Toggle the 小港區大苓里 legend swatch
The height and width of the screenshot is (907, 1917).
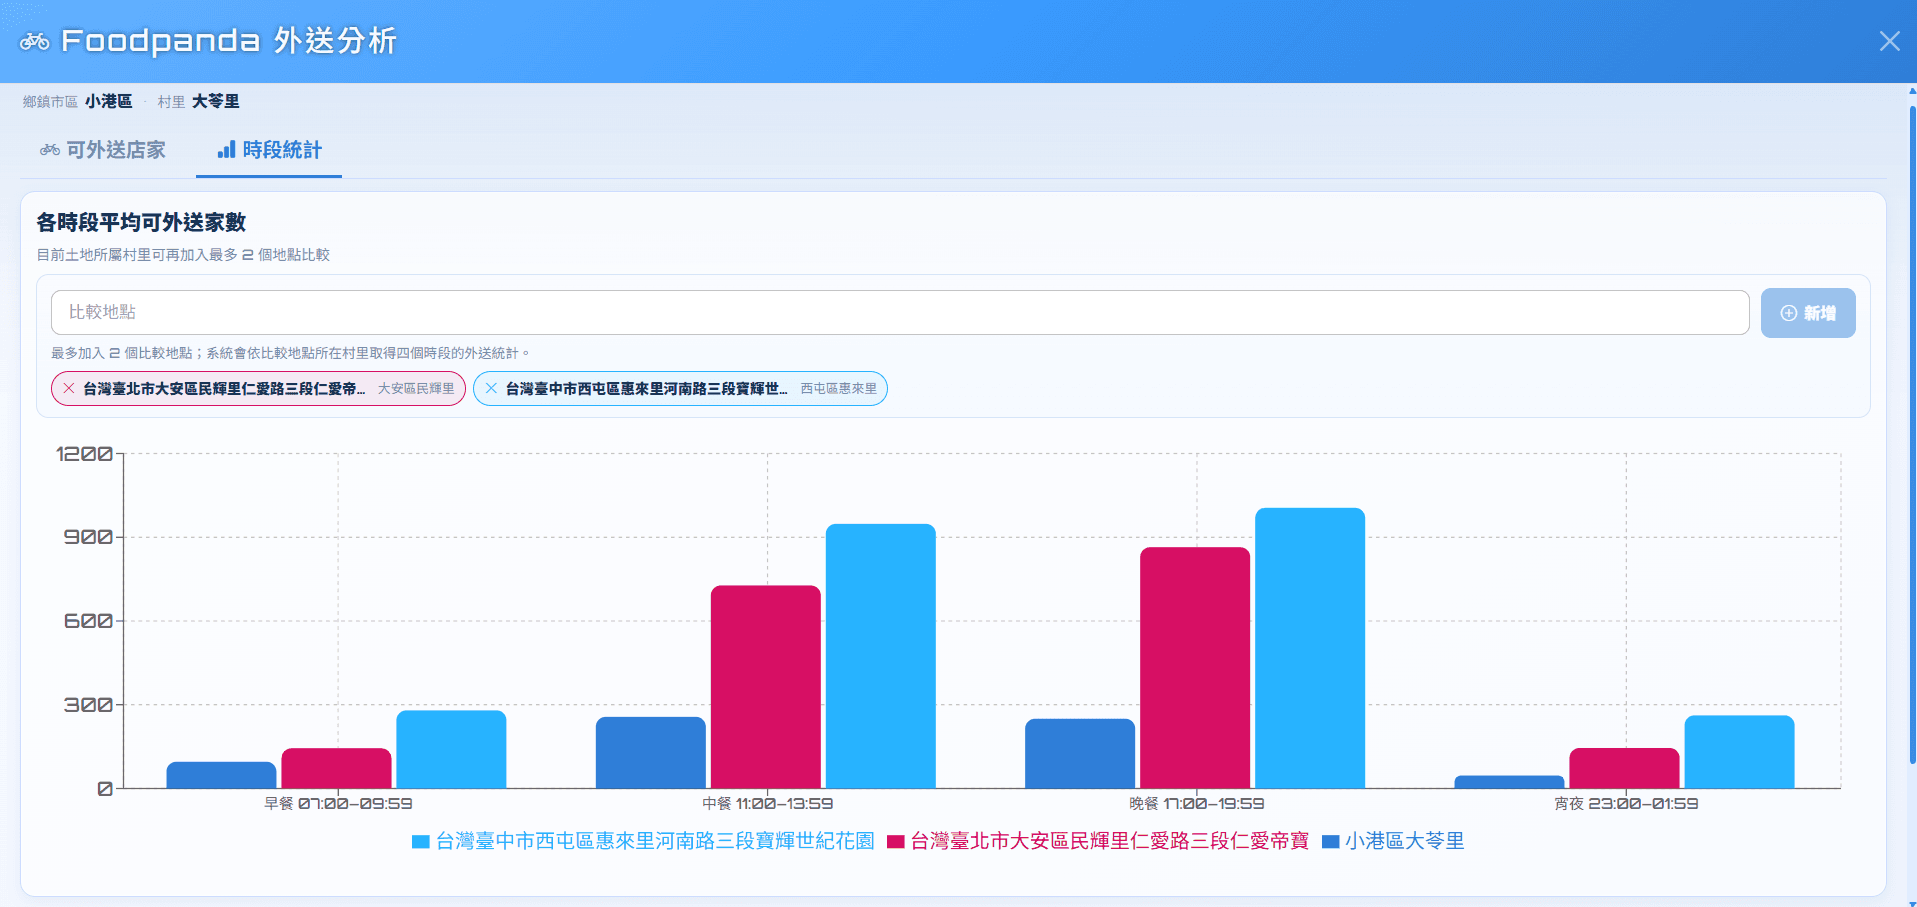click(x=1331, y=842)
